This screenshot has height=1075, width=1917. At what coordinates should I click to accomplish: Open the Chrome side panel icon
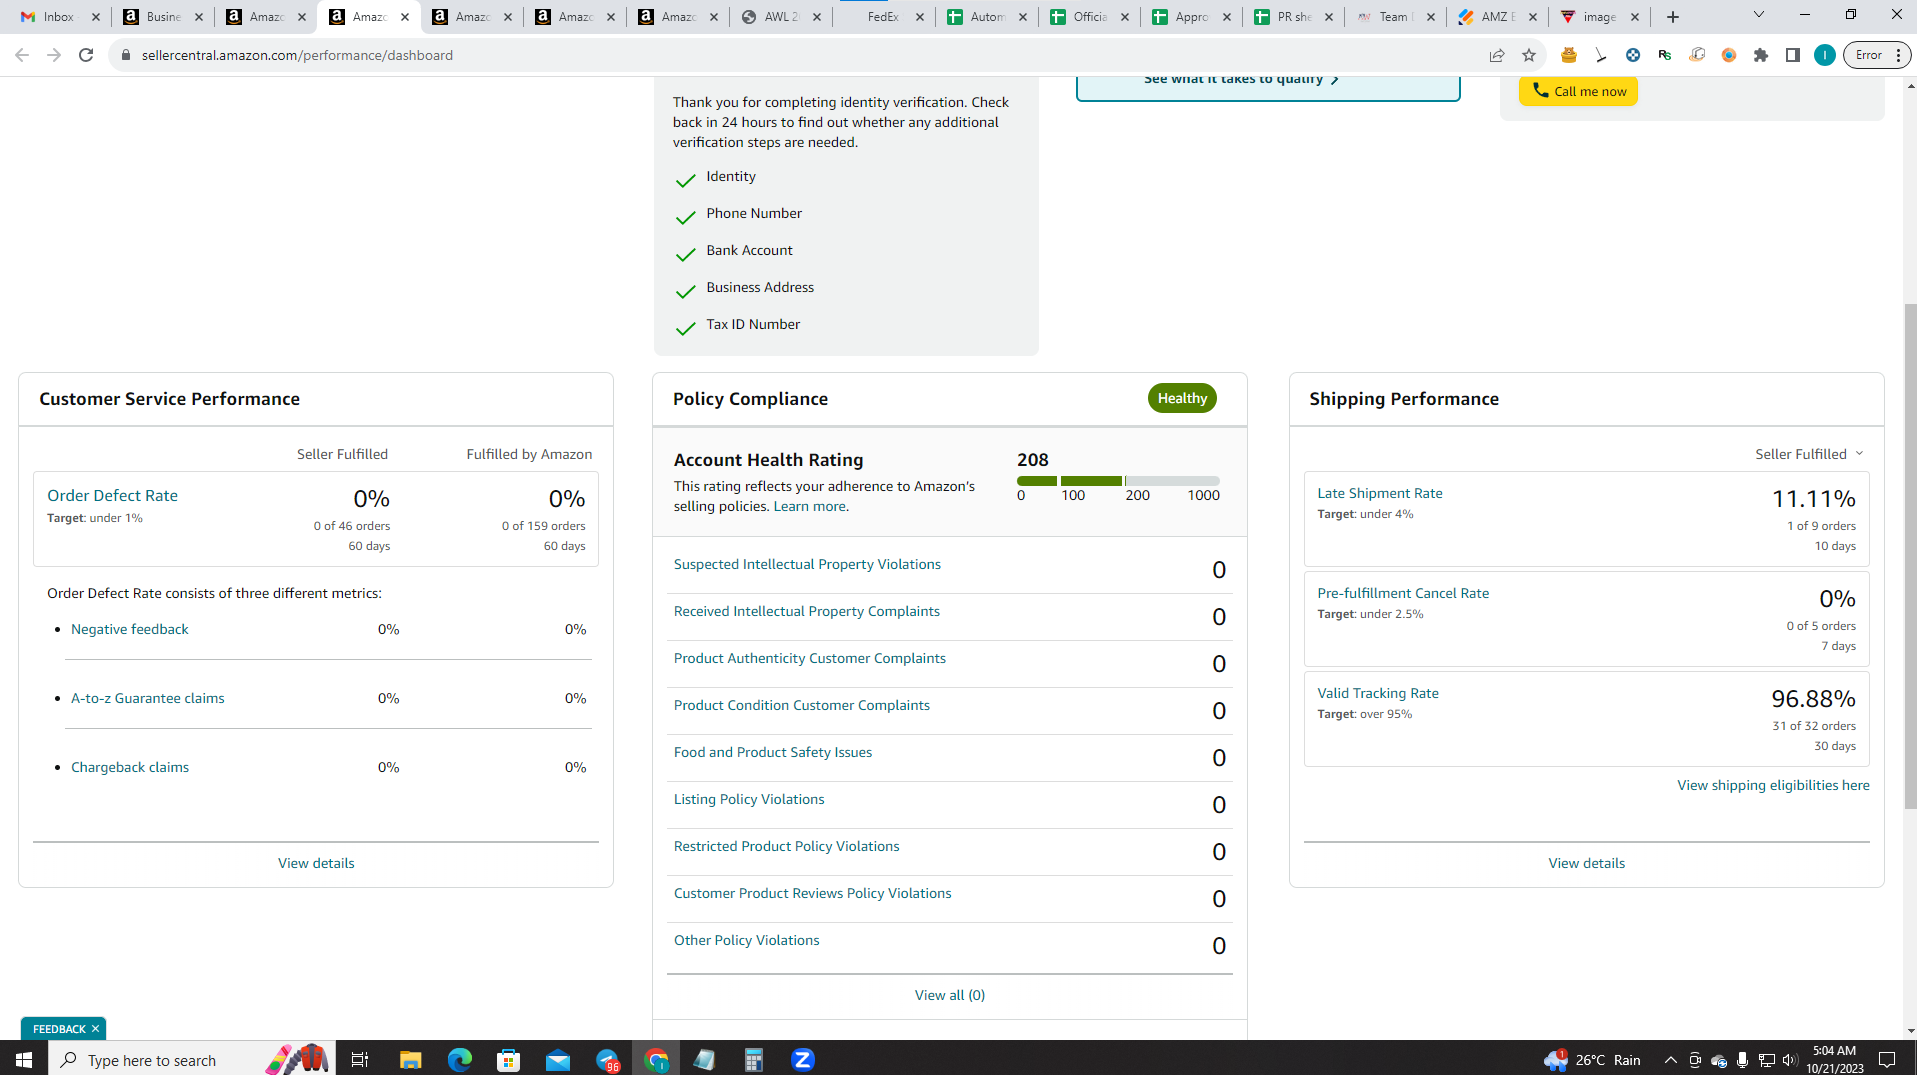(1793, 55)
